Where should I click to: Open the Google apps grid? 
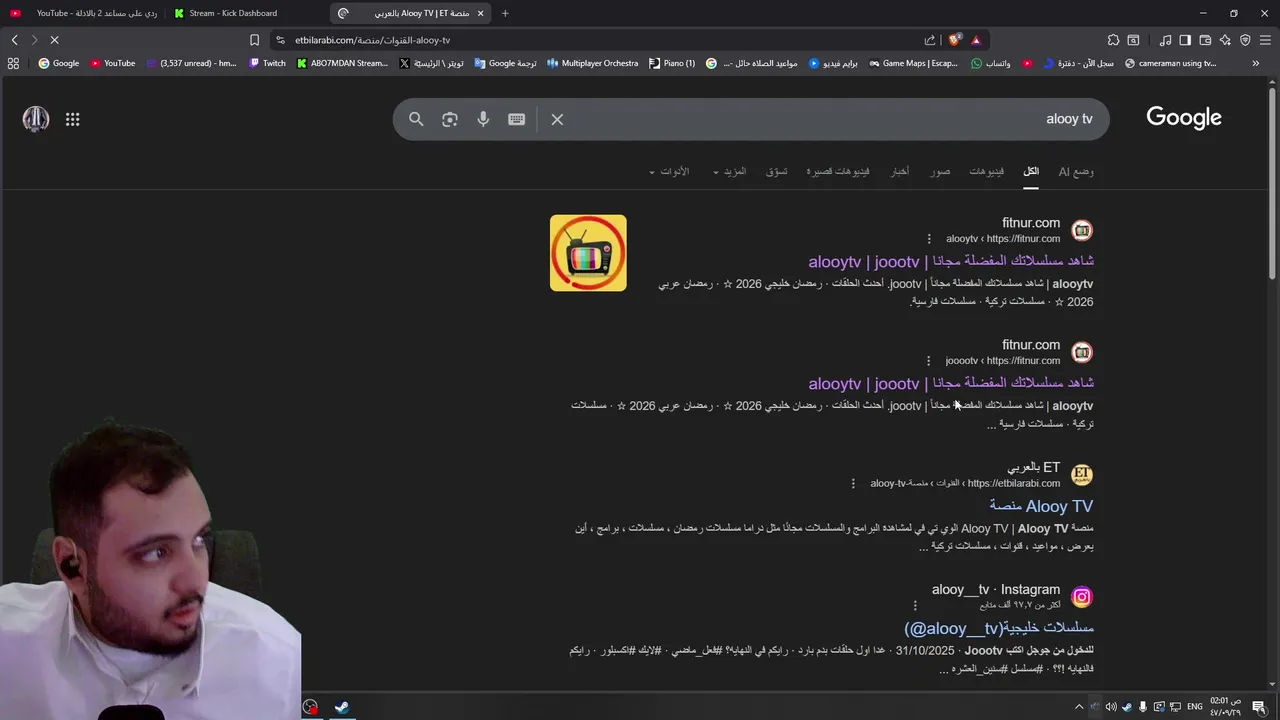click(x=72, y=119)
